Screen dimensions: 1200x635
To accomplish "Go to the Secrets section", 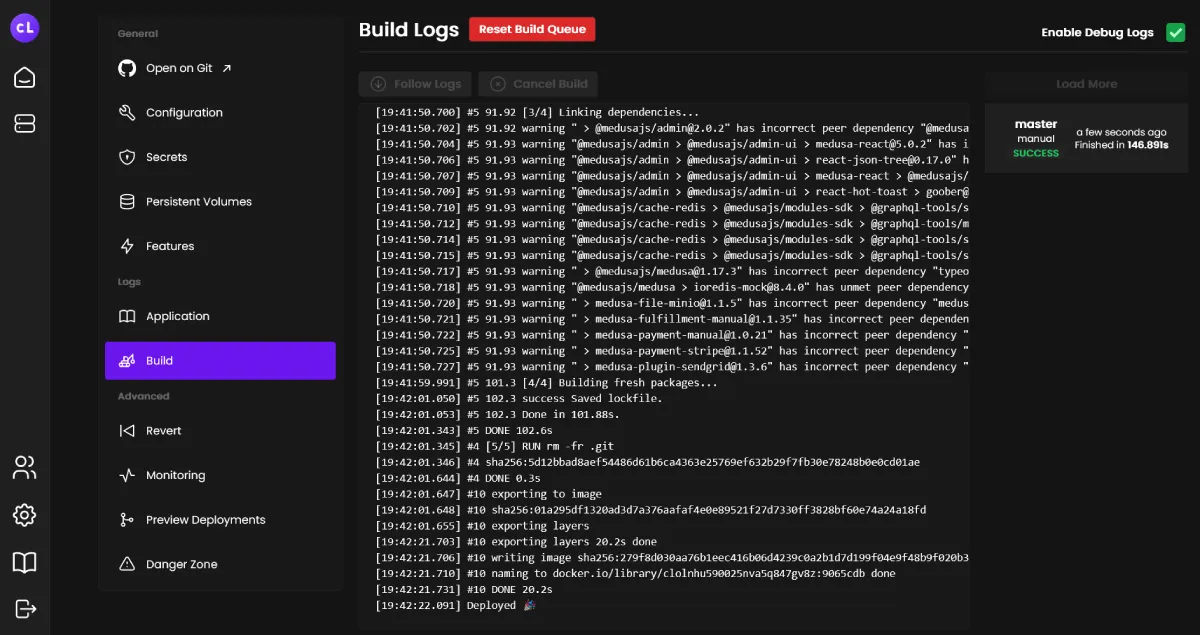I will pos(166,157).
